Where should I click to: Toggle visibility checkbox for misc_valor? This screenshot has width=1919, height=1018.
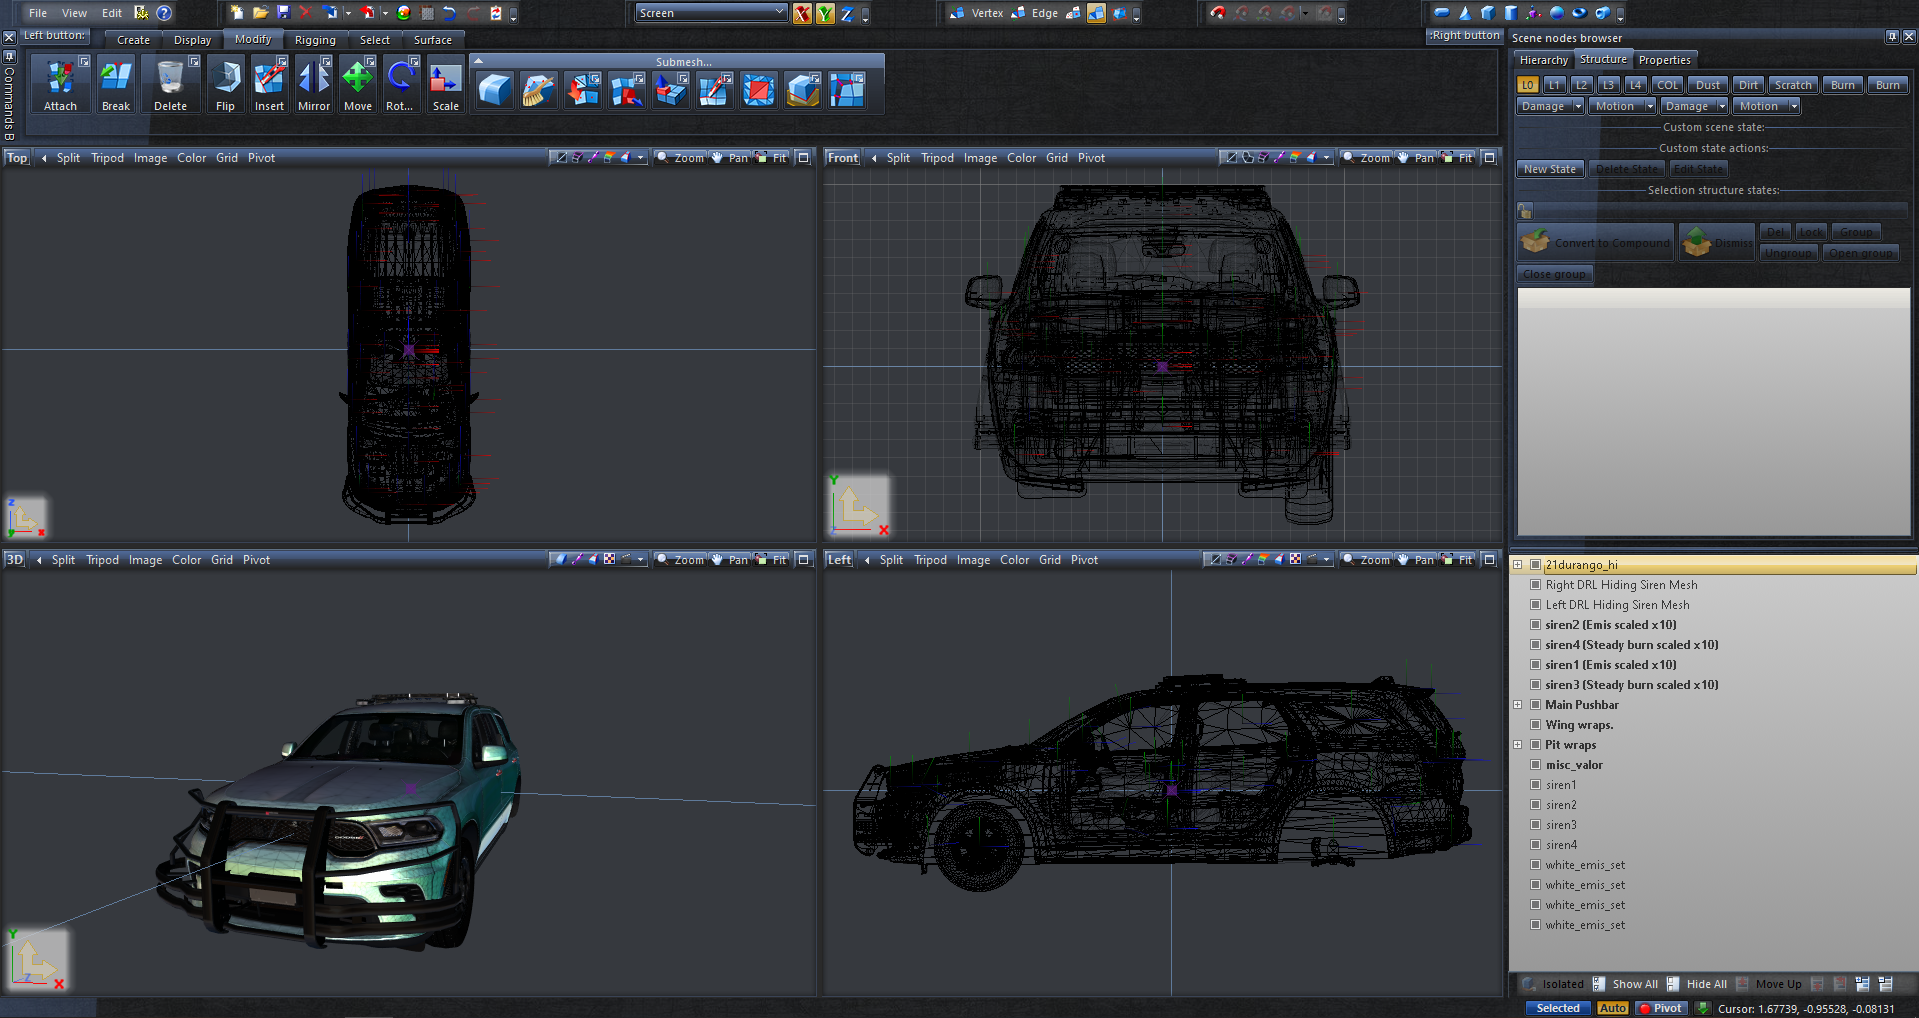tap(1535, 765)
